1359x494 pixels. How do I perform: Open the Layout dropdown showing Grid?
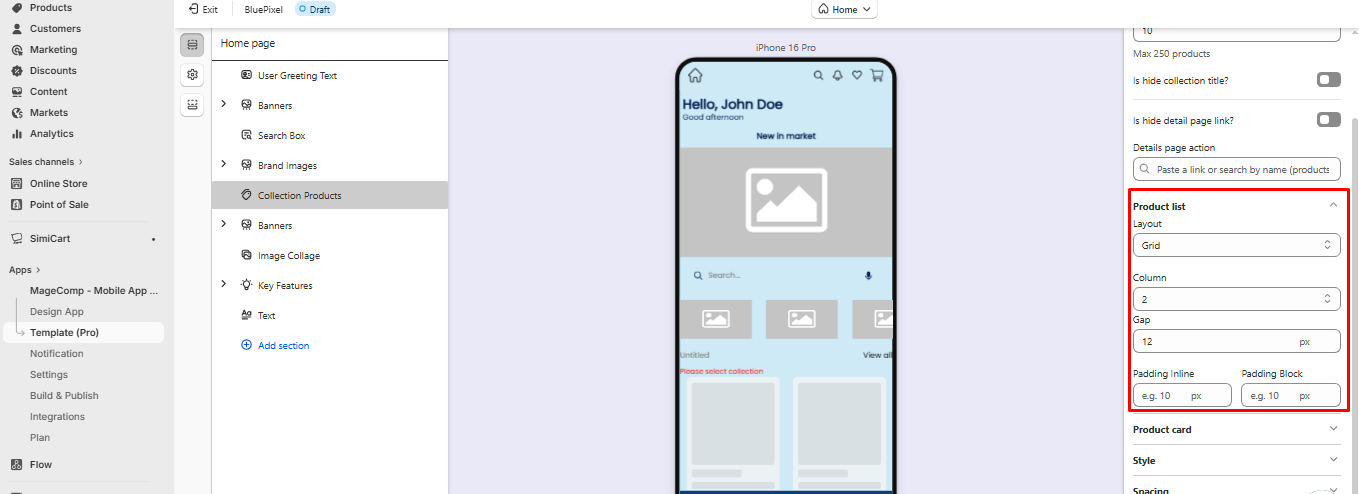pos(1236,245)
